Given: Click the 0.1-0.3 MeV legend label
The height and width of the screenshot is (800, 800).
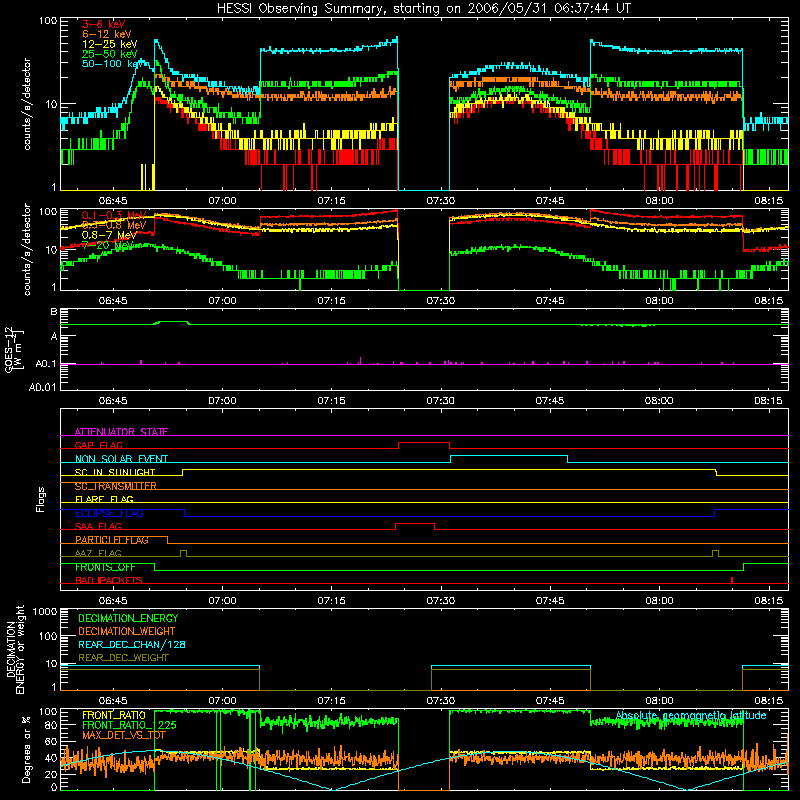Looking at the screenshot, I should click(114, 215).
